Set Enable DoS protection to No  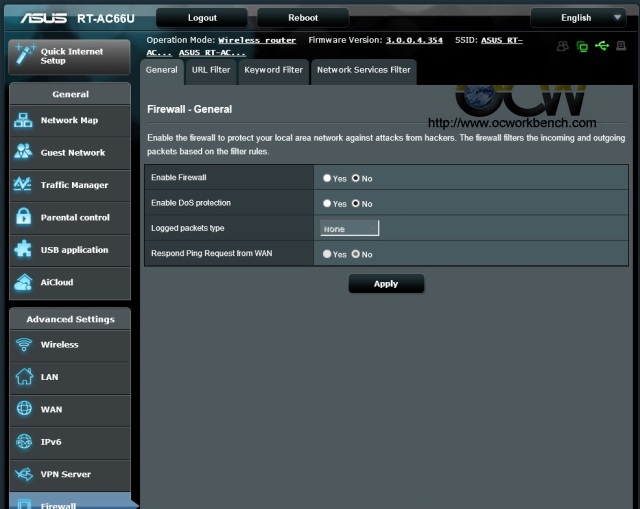click(356, 203)
